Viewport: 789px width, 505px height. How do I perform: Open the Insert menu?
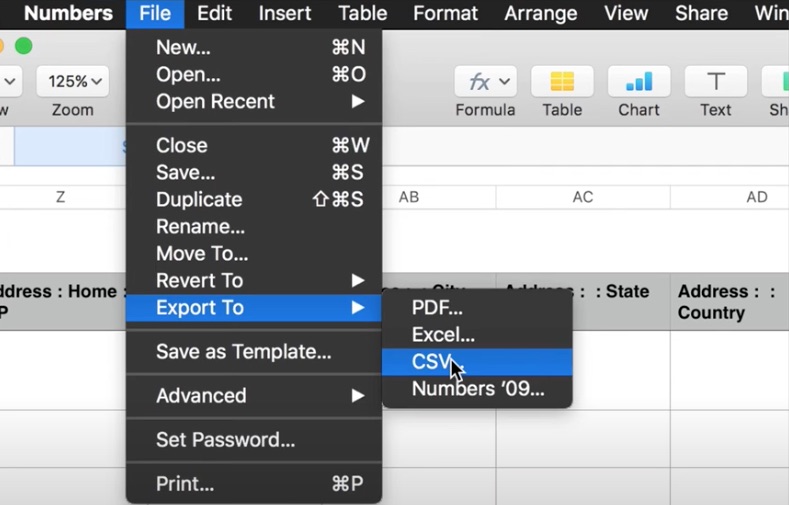point(286,14)
